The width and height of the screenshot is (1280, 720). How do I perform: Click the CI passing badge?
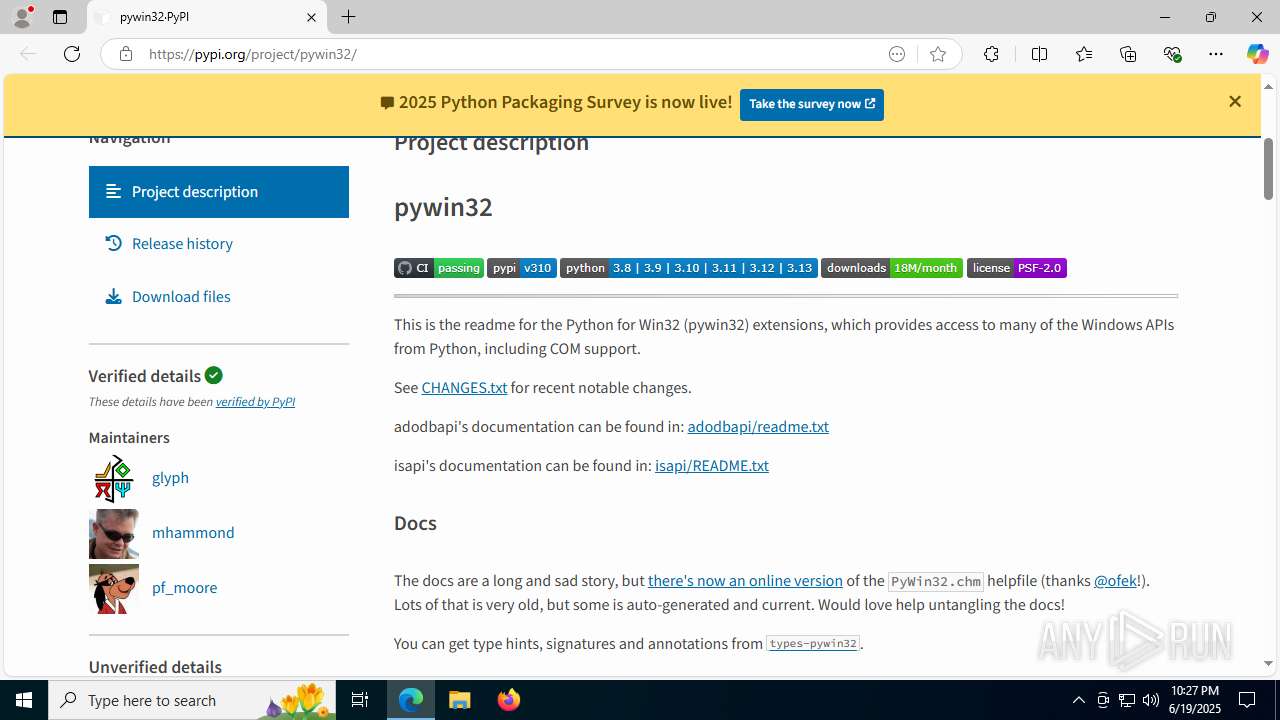pos(439,268)
